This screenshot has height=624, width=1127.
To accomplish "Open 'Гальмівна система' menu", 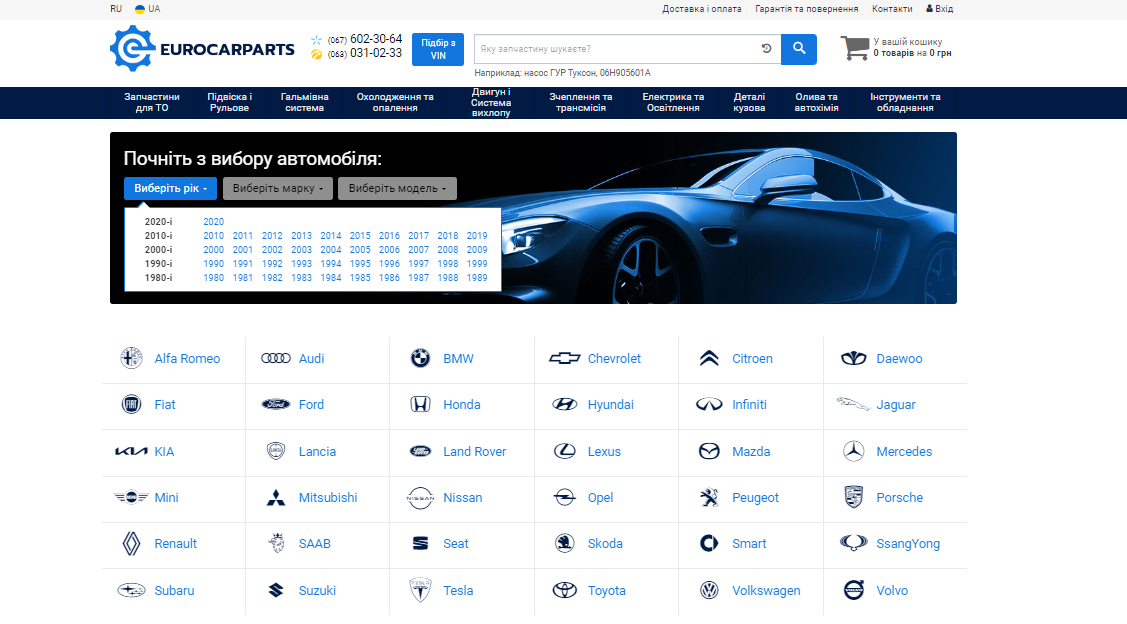I will pos(304,103).
